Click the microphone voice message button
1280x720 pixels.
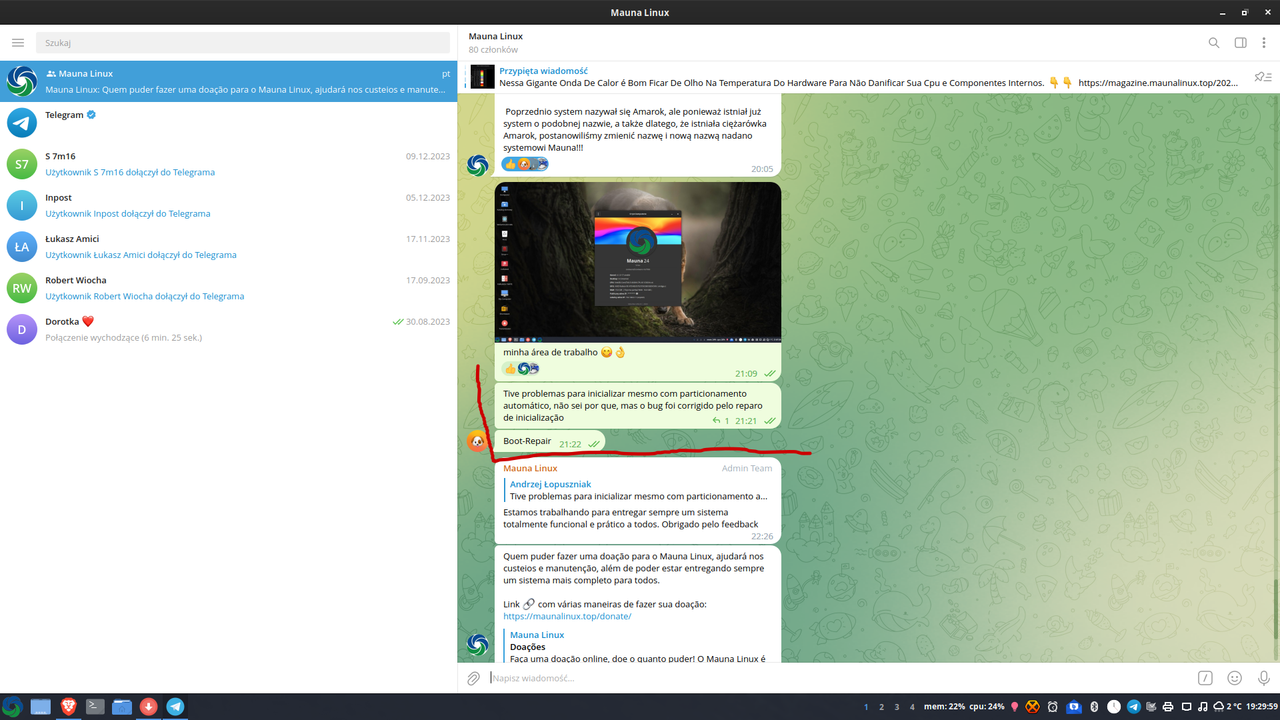tap(1264, 678)
